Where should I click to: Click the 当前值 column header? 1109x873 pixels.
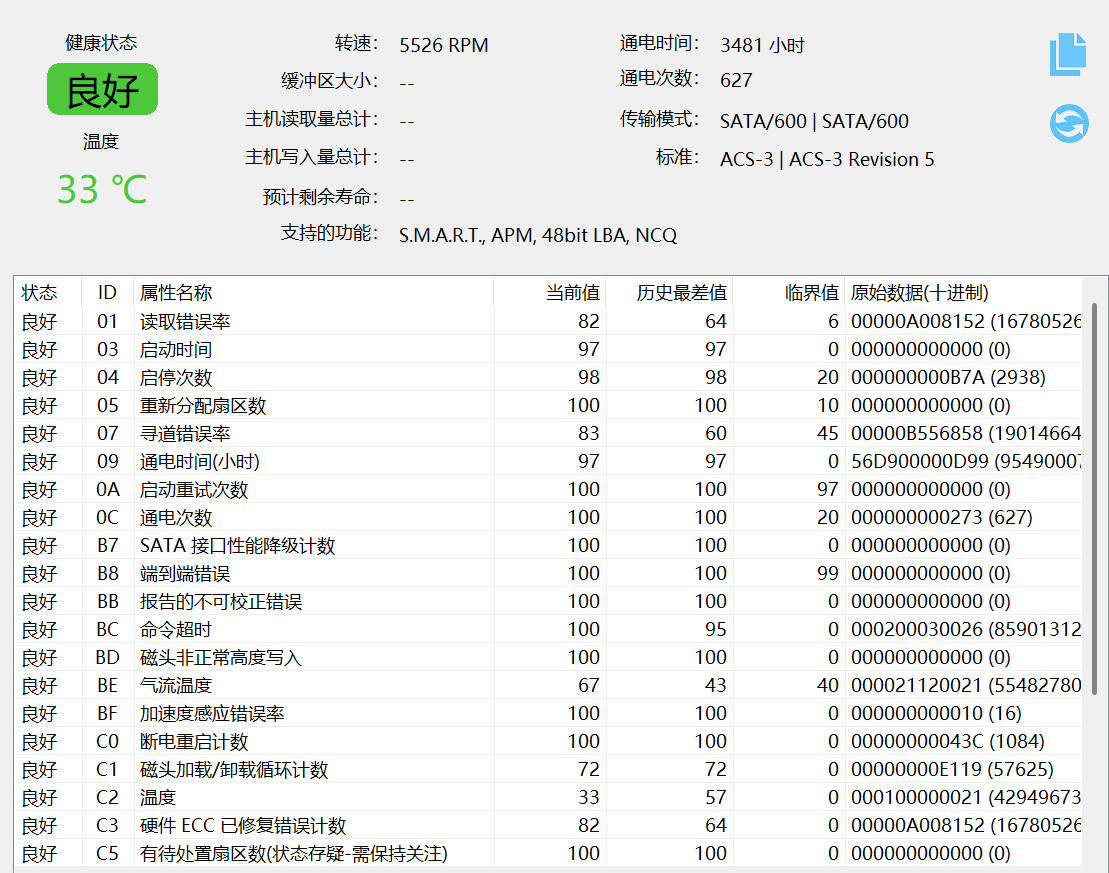tap(573, 293)
